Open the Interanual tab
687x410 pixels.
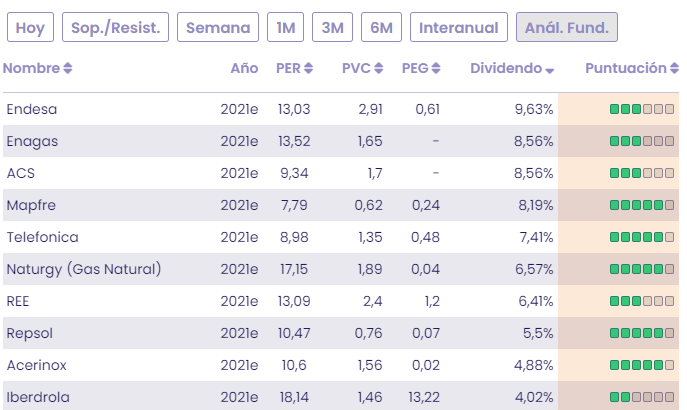point(459,27)
